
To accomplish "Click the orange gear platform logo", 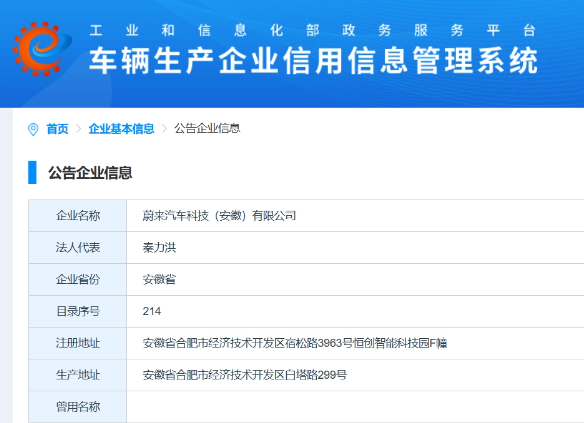I will click(x=42, y=48).
